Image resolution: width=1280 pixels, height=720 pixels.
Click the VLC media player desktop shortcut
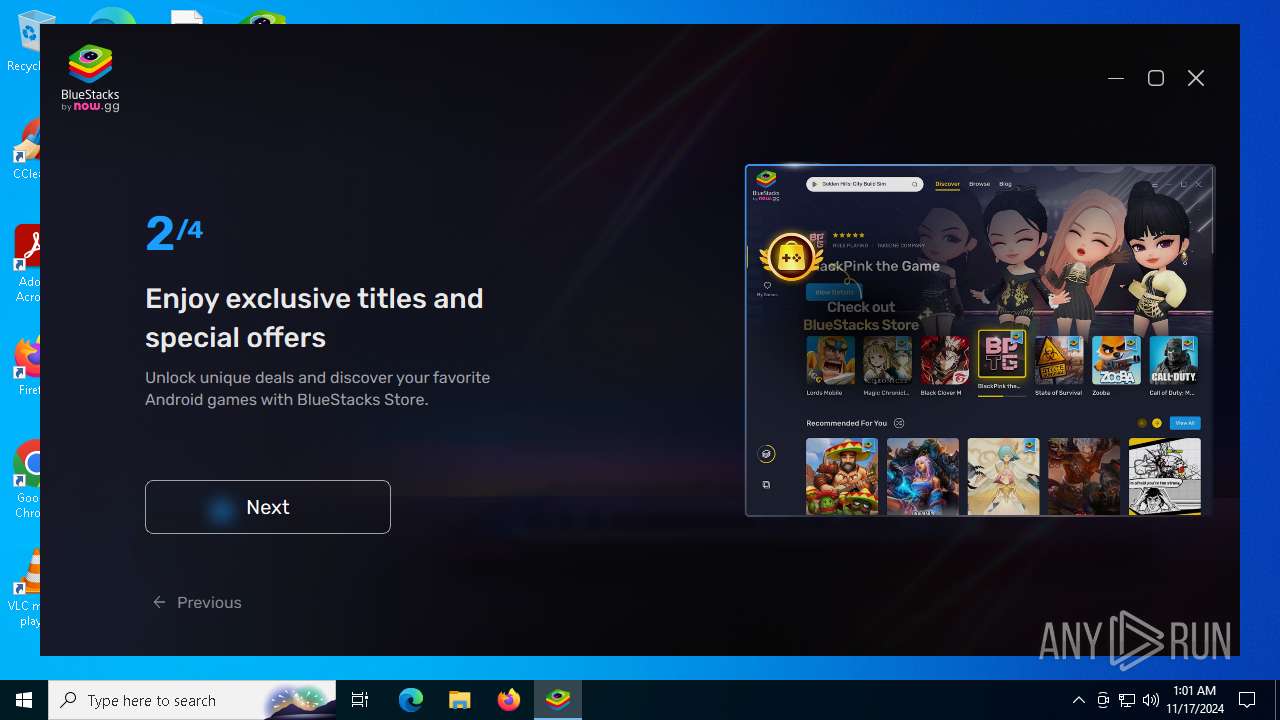(x=25, y=588)
